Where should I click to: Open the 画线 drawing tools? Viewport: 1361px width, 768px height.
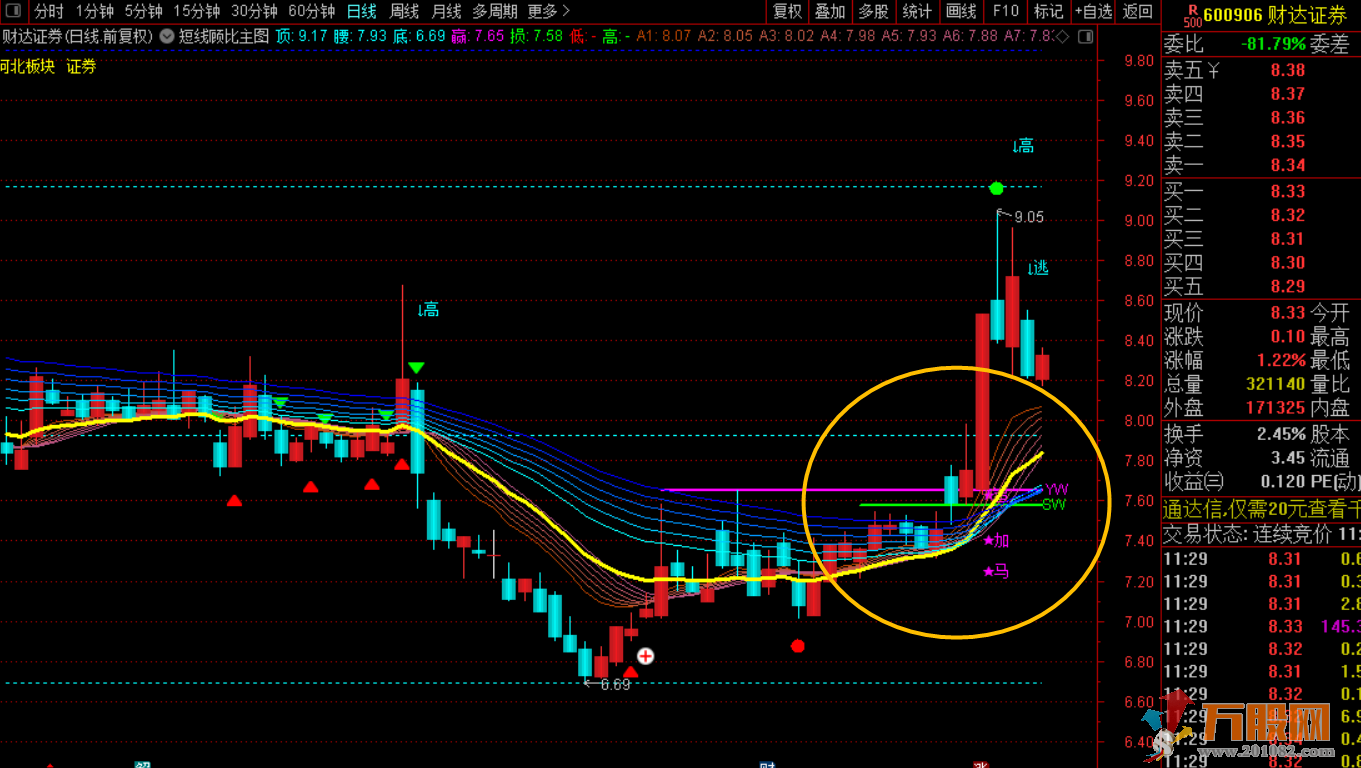point(961,12)
